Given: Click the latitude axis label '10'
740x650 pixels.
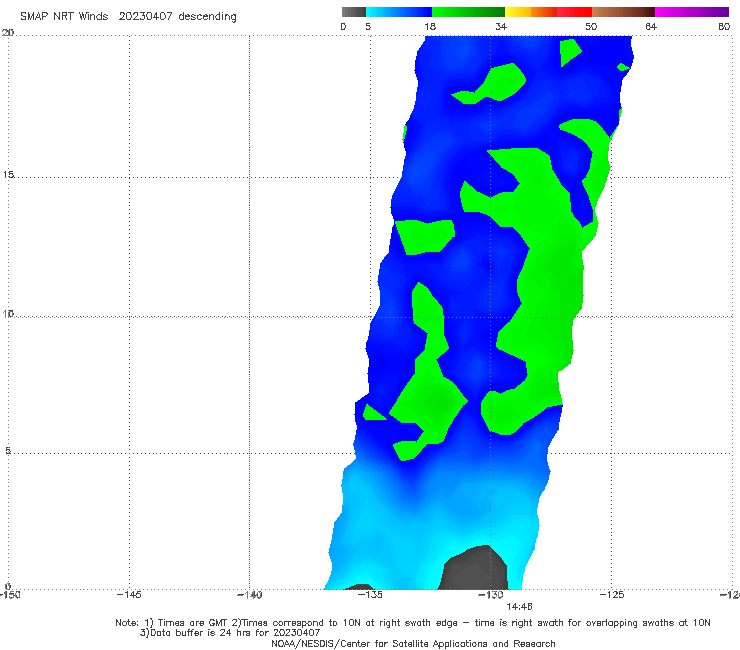Looking at the screenshot, I should pyautogui.click(x=8, y=313).
